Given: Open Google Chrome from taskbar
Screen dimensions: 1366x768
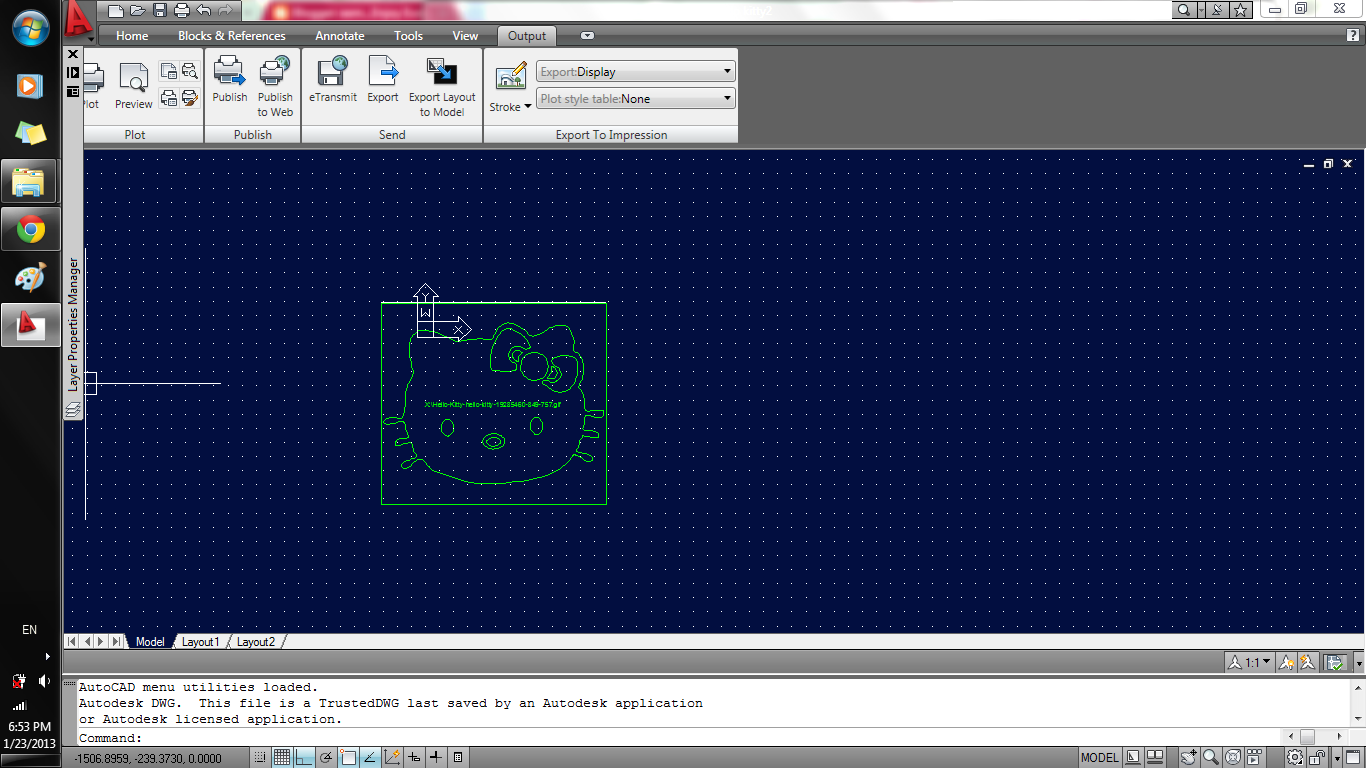Looking at the screenshot, I should (30, 230).
